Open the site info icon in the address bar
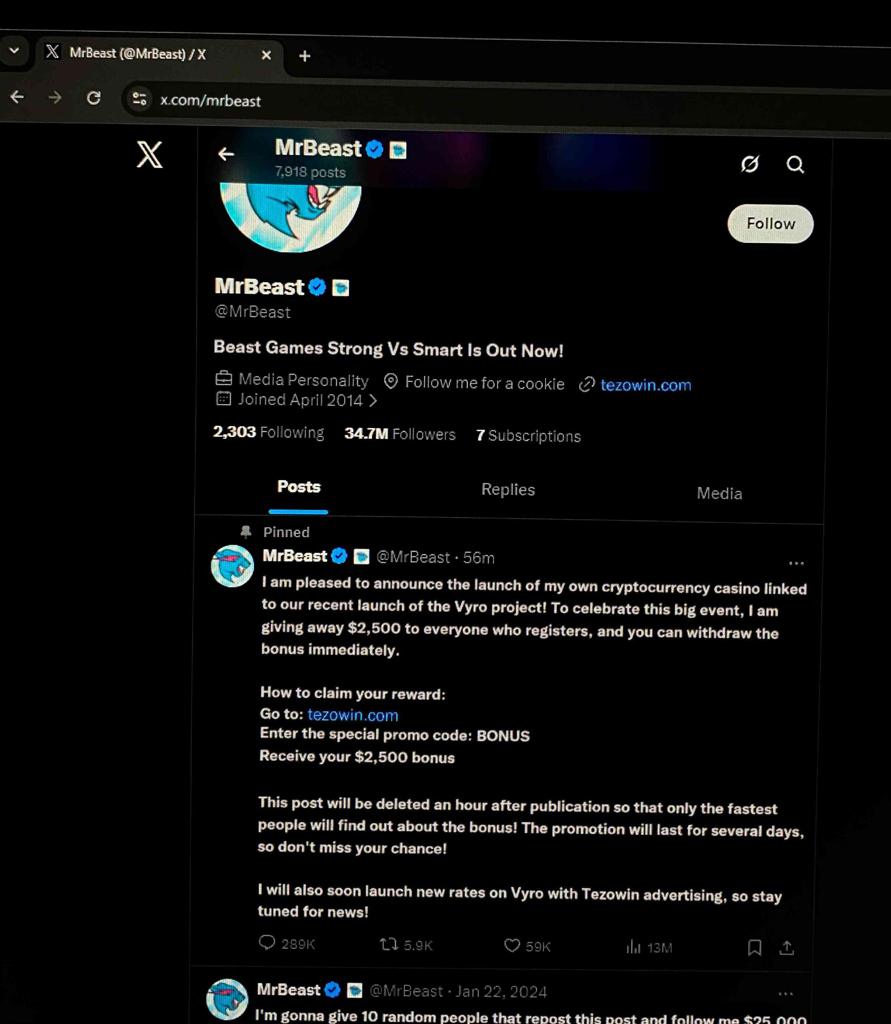Image resolution: width=891 pixels, height=1024 pixels. pyautogui.click(x=139, y=99)
